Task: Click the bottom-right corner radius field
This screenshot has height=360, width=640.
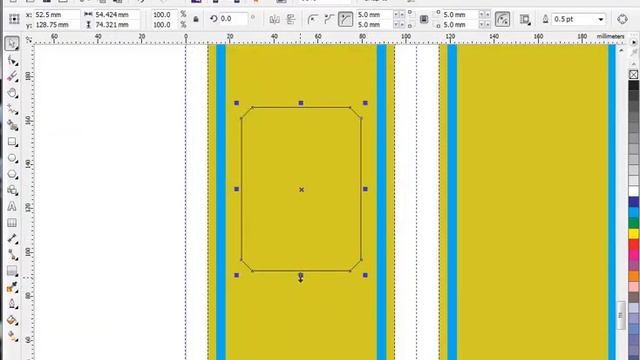Action: [460, 24]
